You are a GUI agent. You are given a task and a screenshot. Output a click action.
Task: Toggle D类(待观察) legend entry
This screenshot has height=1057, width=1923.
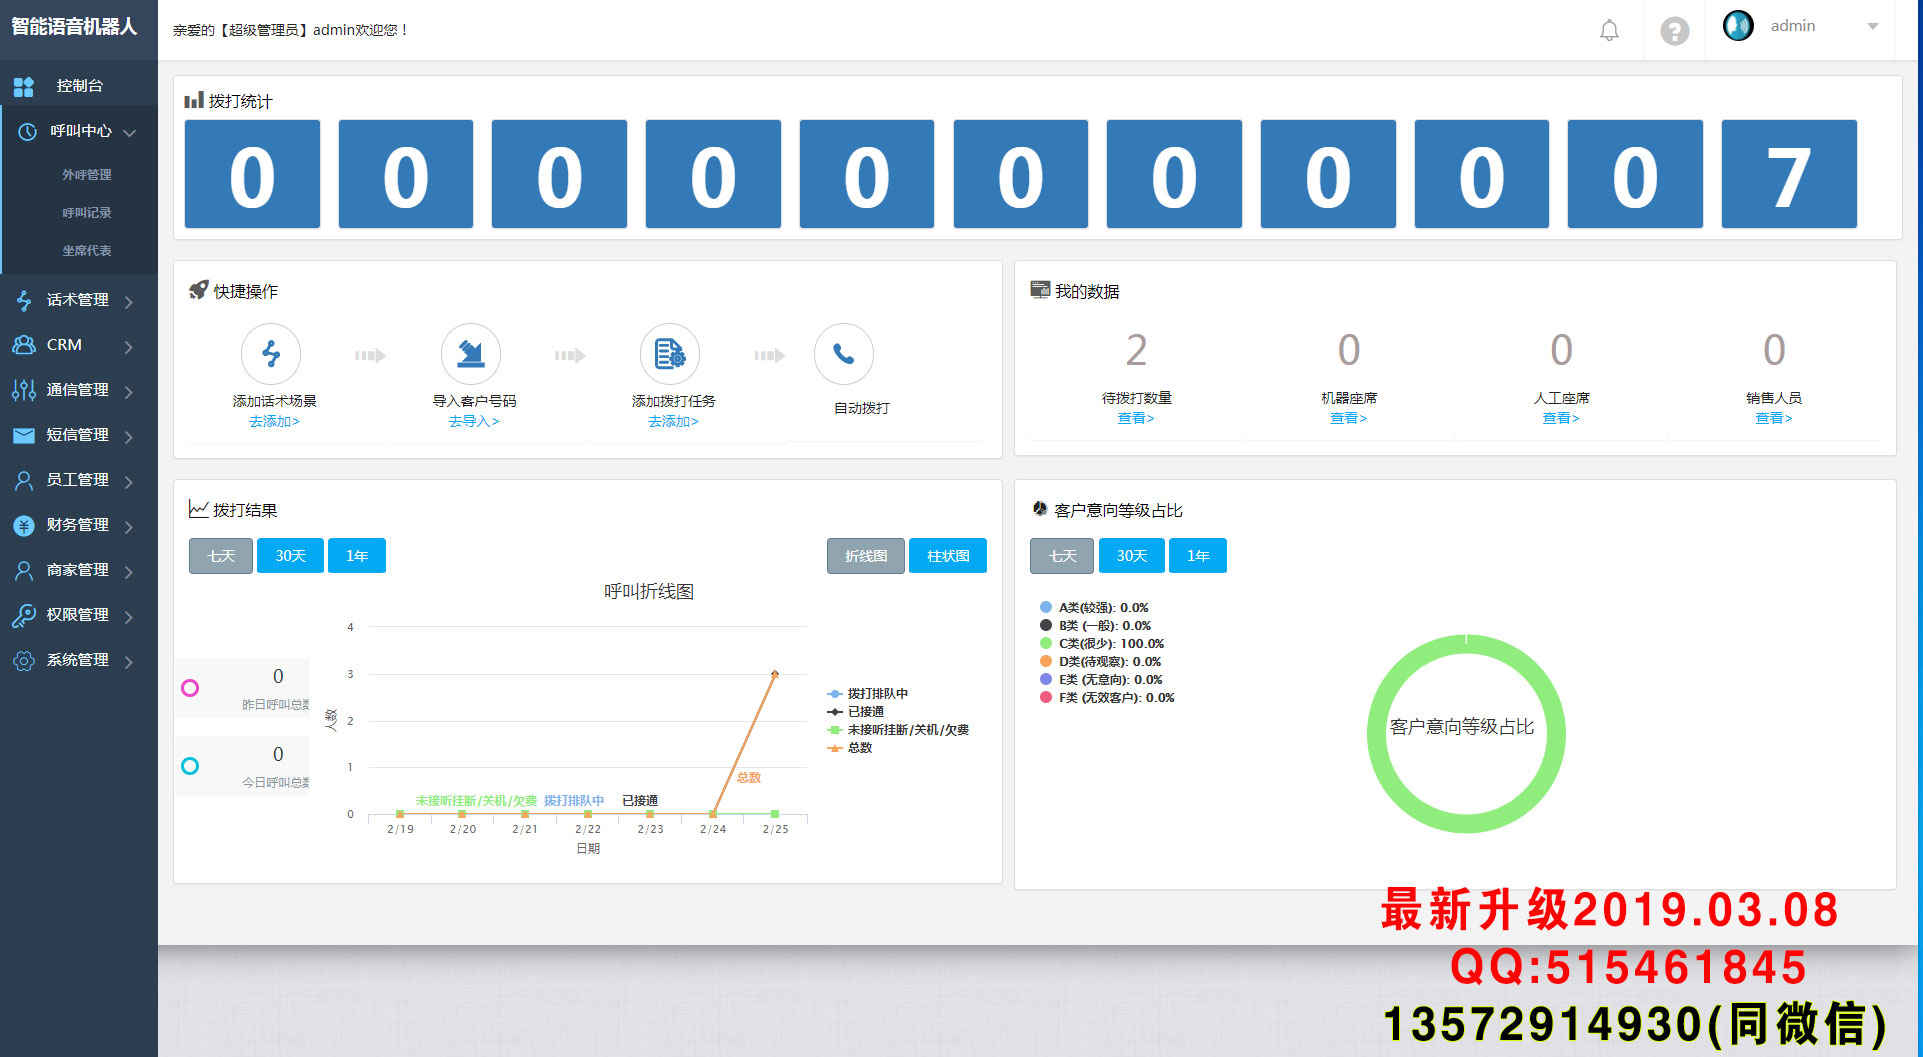1100,661
